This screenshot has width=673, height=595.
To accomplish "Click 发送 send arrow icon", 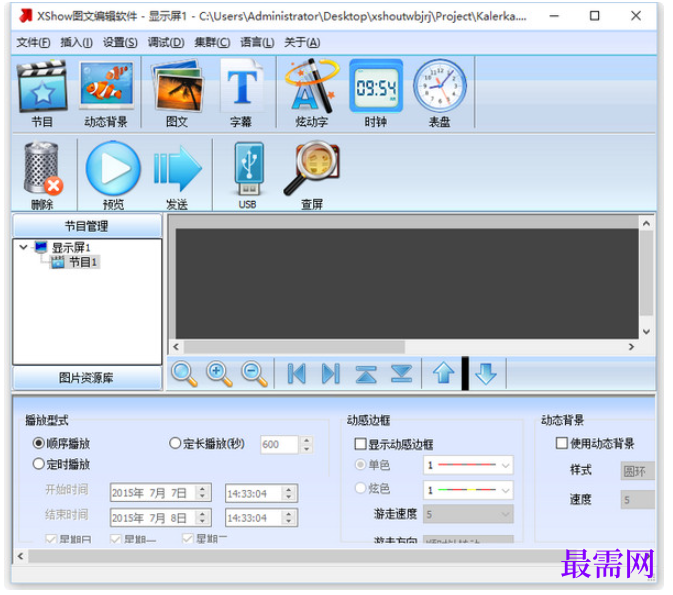I will pos(177,168).
